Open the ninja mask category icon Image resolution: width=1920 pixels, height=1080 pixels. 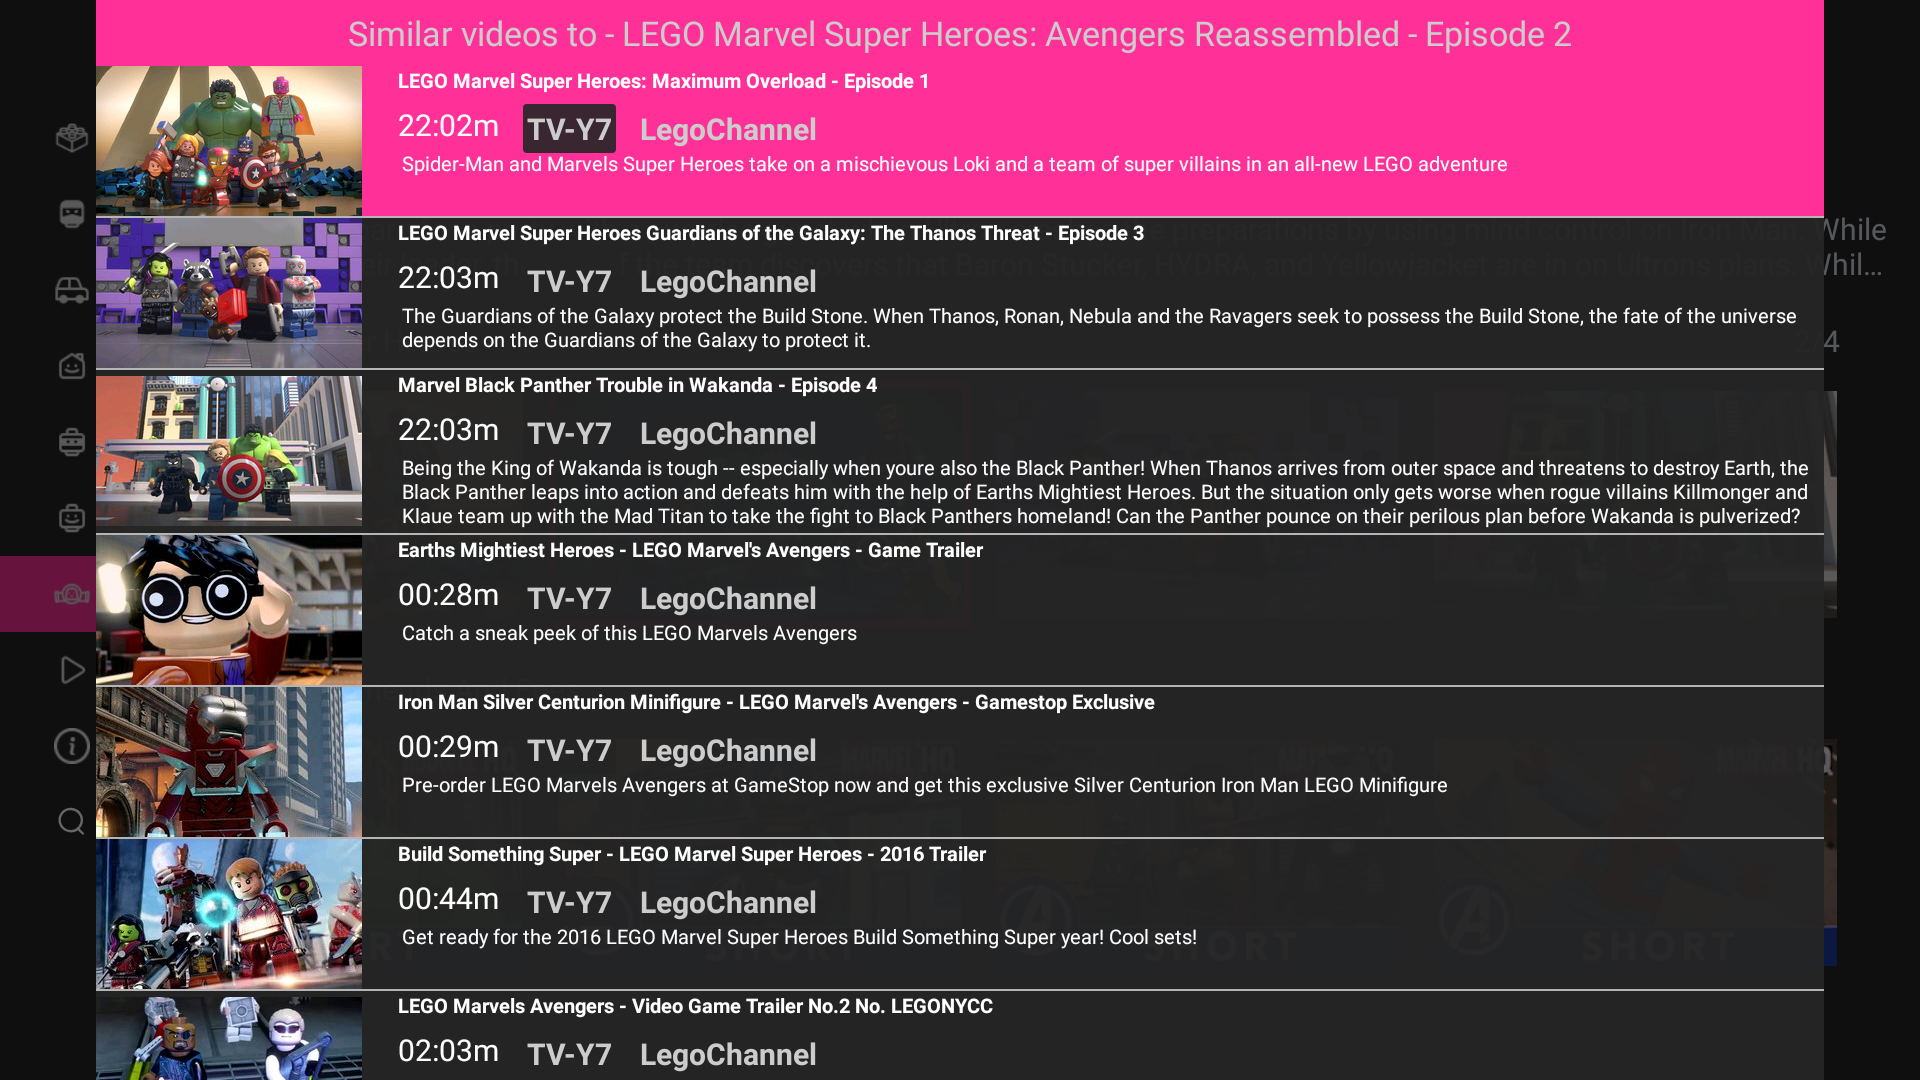[x=71, y=214]
